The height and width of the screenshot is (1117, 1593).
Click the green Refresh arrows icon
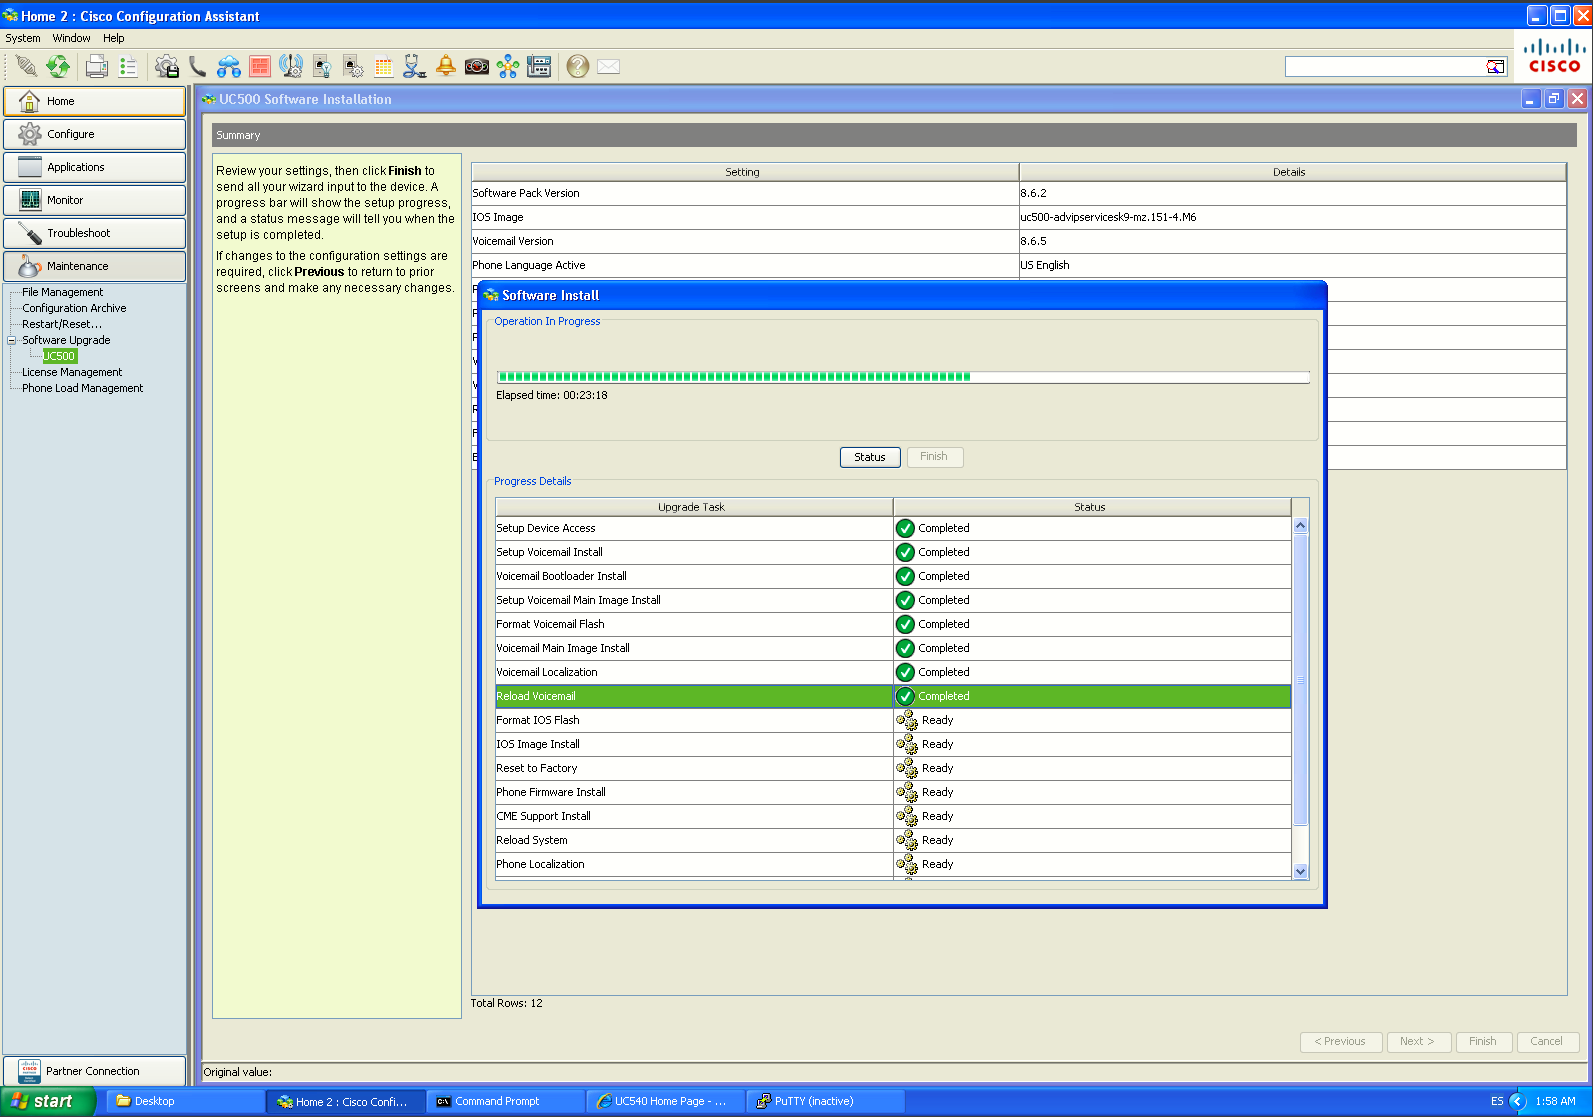coord(58,67)
